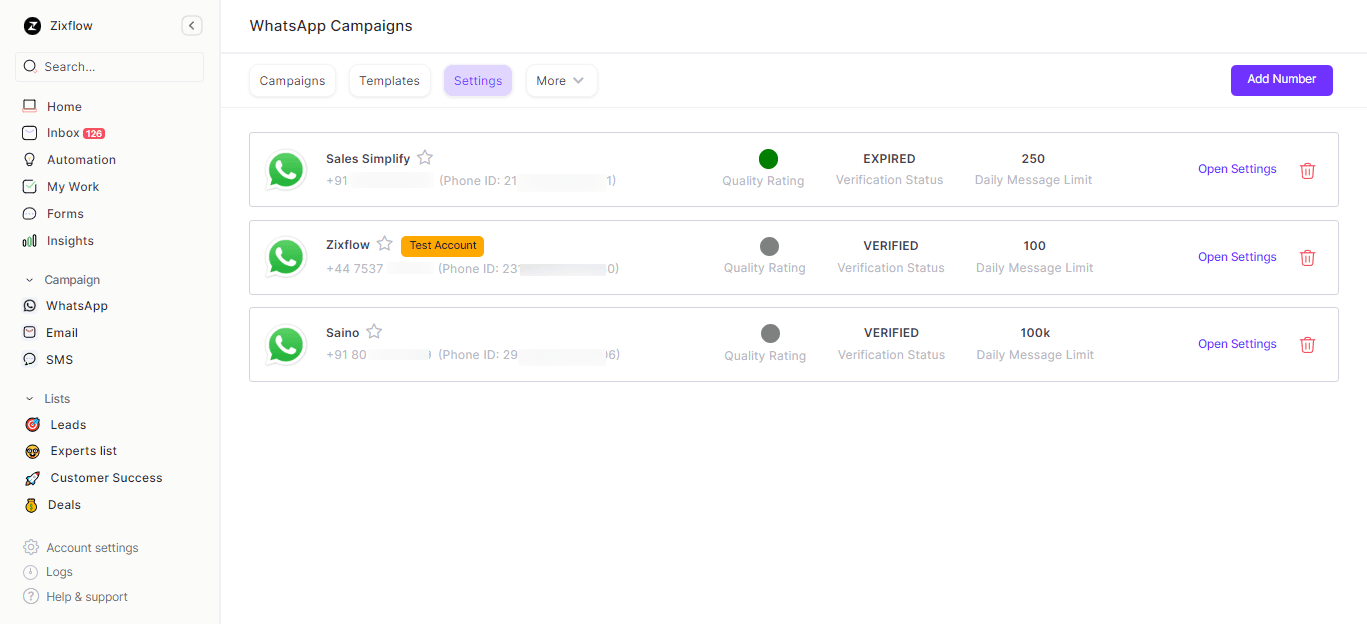The width and height of the screenshot is (1367, 624).
Task: Open Settings for Zixflow test account
Action: click(x=1237, y=257)
